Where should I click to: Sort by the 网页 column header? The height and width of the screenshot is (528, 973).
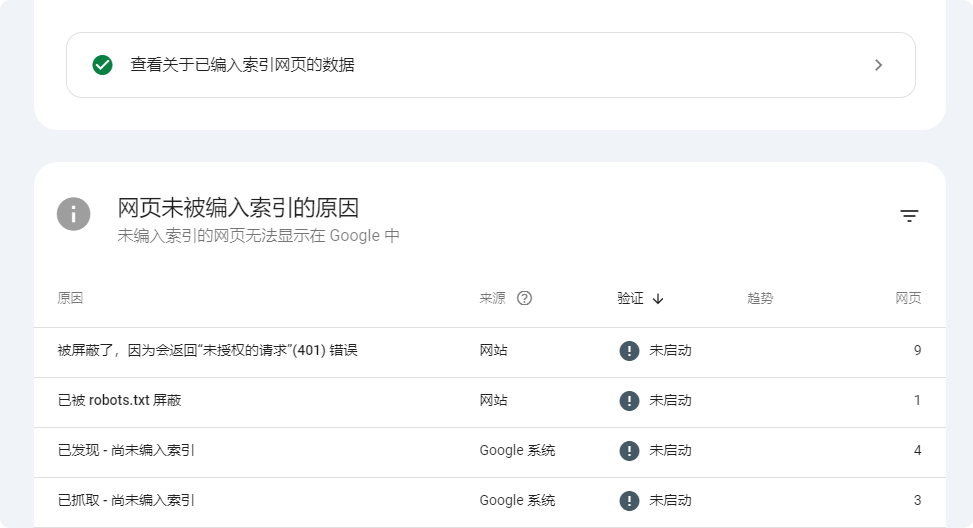908,298
